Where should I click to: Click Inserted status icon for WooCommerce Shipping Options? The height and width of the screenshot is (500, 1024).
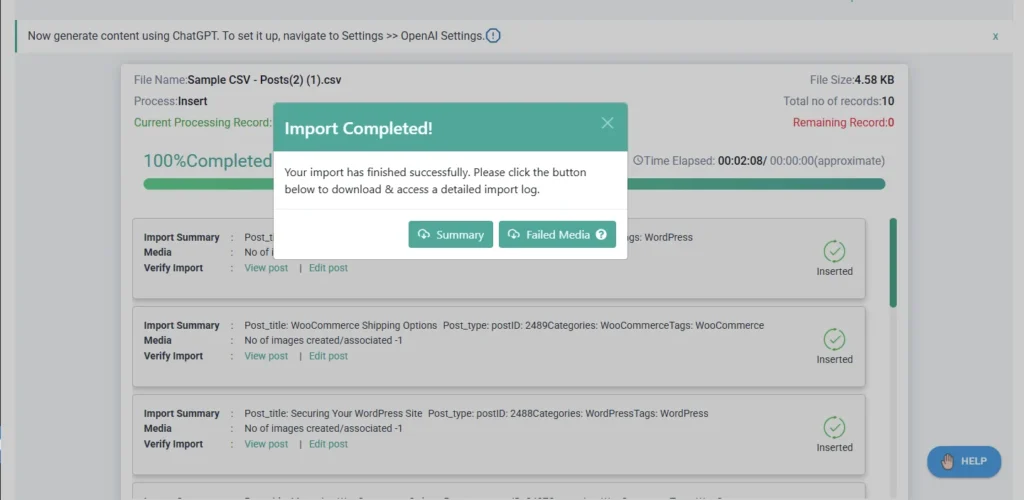pyautogui.click(x=834, y=339)
